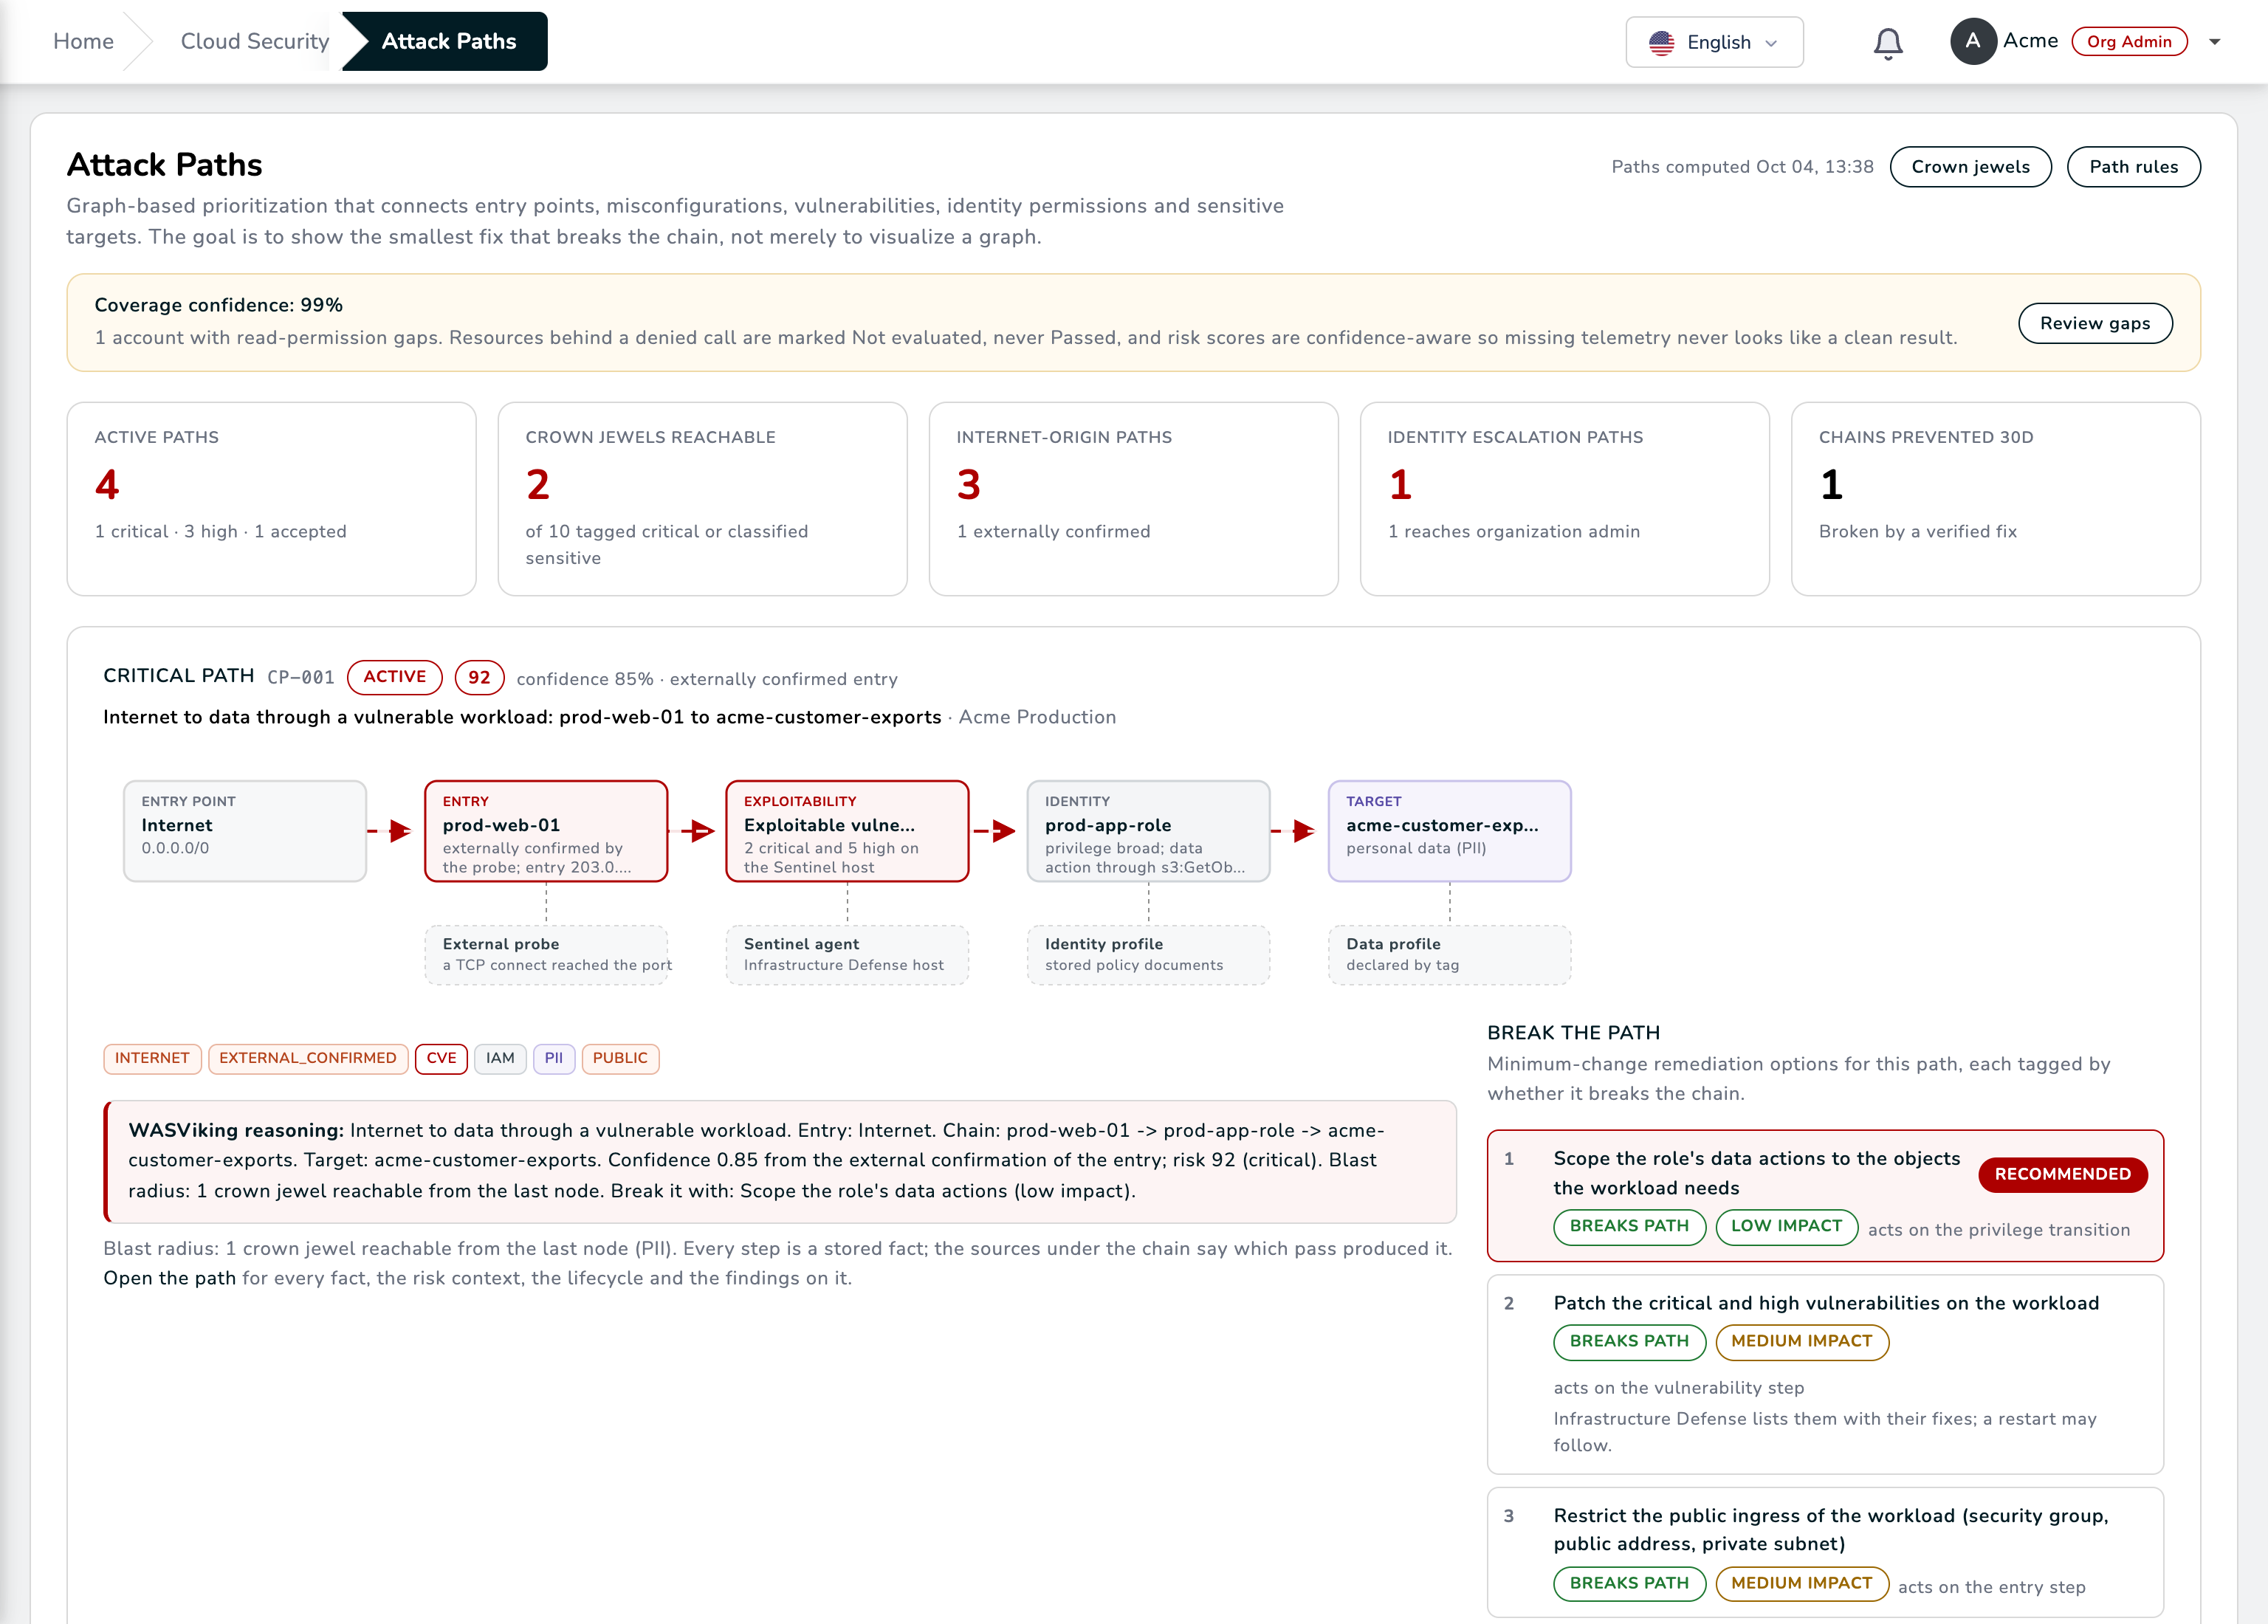Select the Exploitable vulnerability node
Screen dimensions: 2268x1624
point(847,831)
